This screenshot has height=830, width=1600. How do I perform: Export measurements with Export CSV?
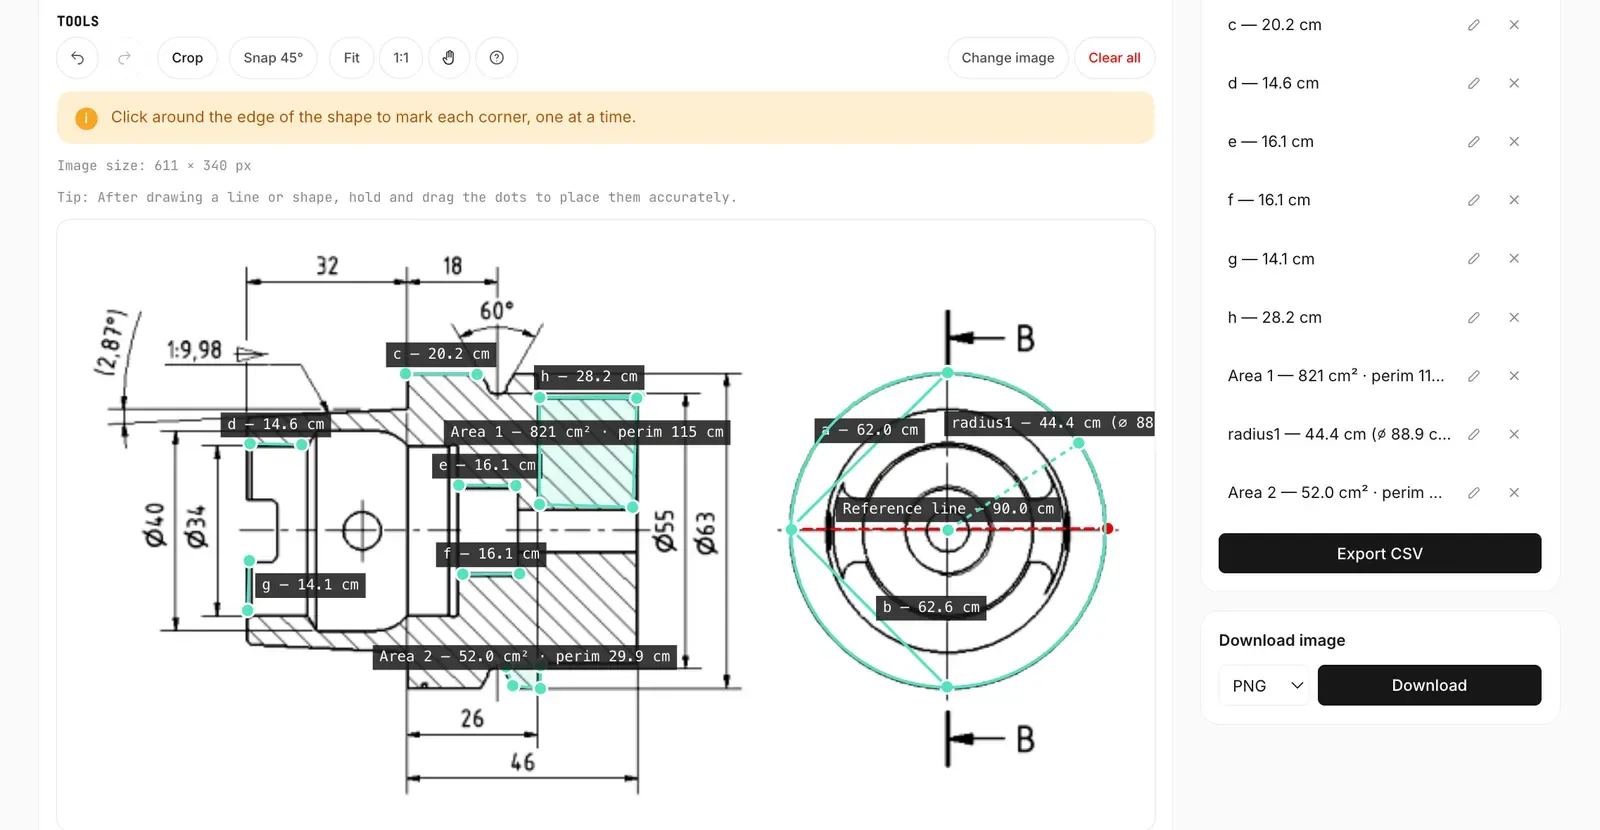coord(1380,553)
